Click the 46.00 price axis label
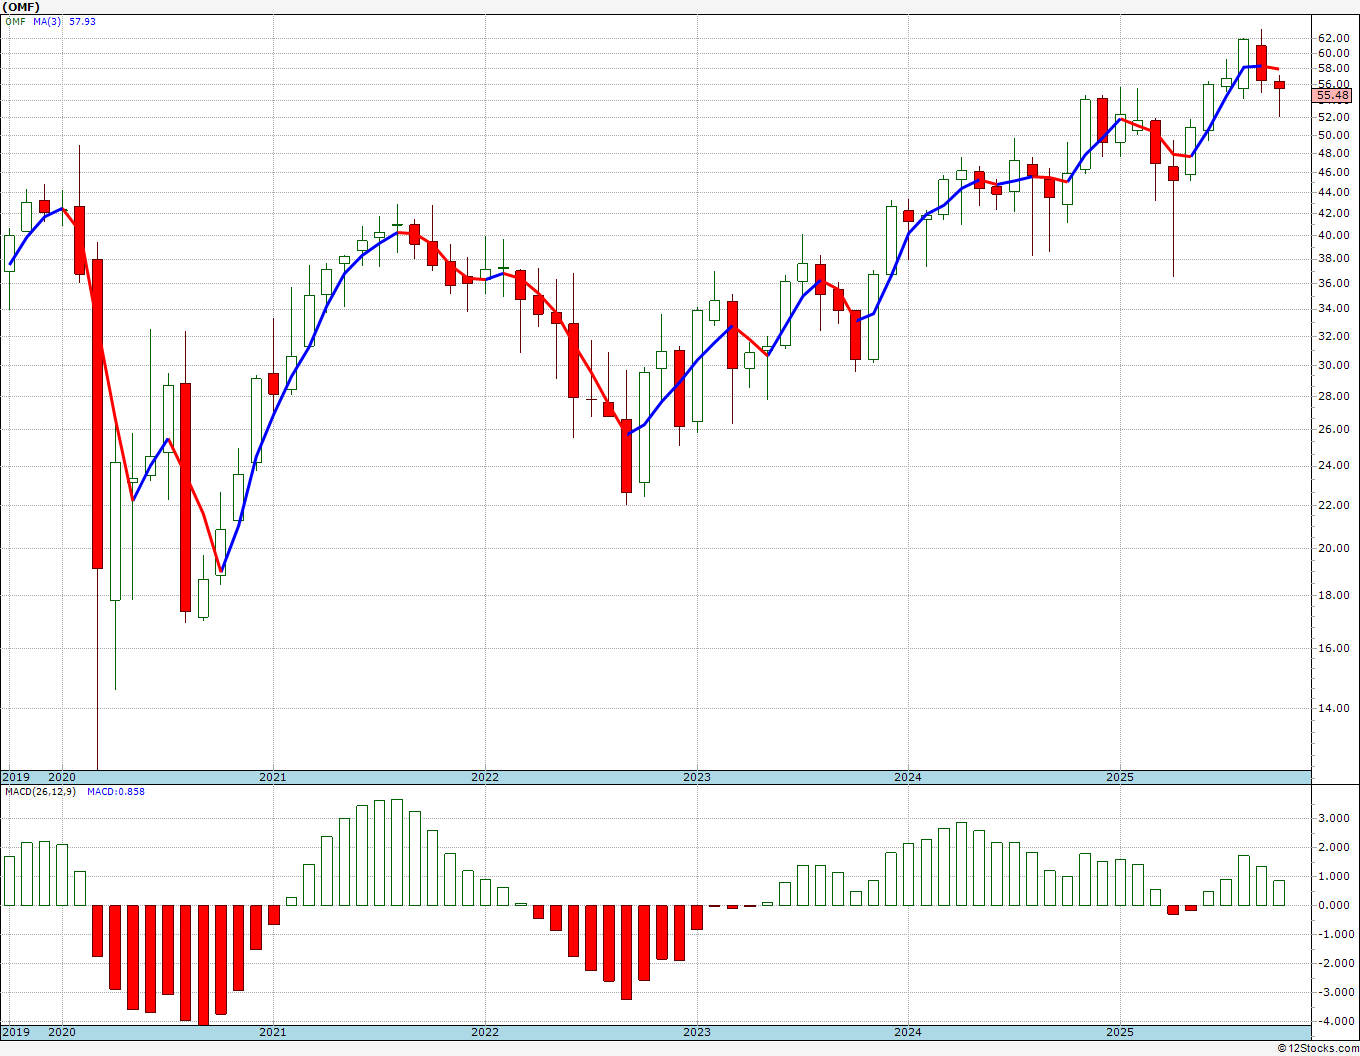The width and height of the screenshot is (1360, 1056). [1334, 172]
